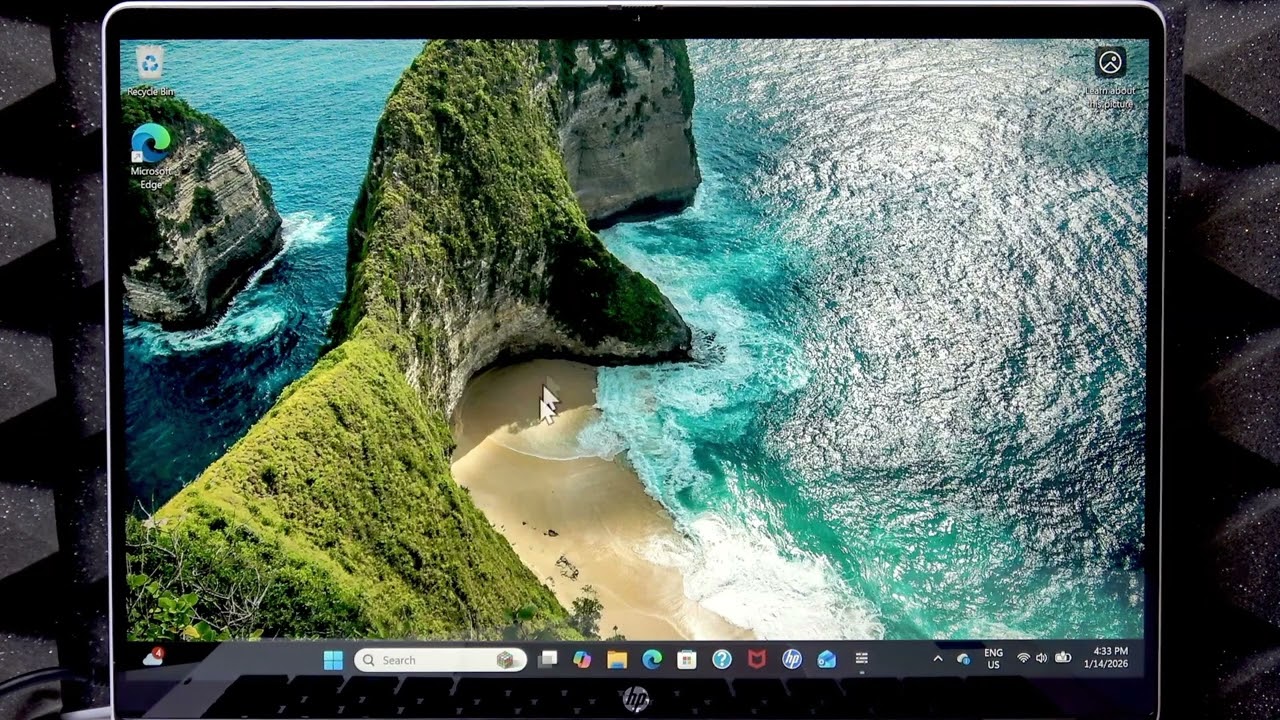The height and width of the screenshot is (720, 1280).
Task: Expand the hidden icons tray chevron
Action: click(938, 659)
